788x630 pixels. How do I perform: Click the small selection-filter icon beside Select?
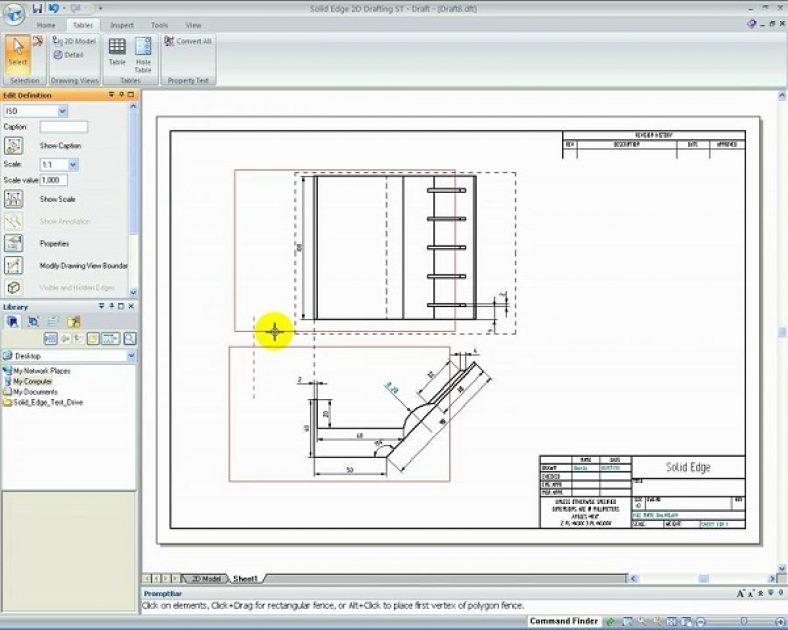[x=38, y=41]
